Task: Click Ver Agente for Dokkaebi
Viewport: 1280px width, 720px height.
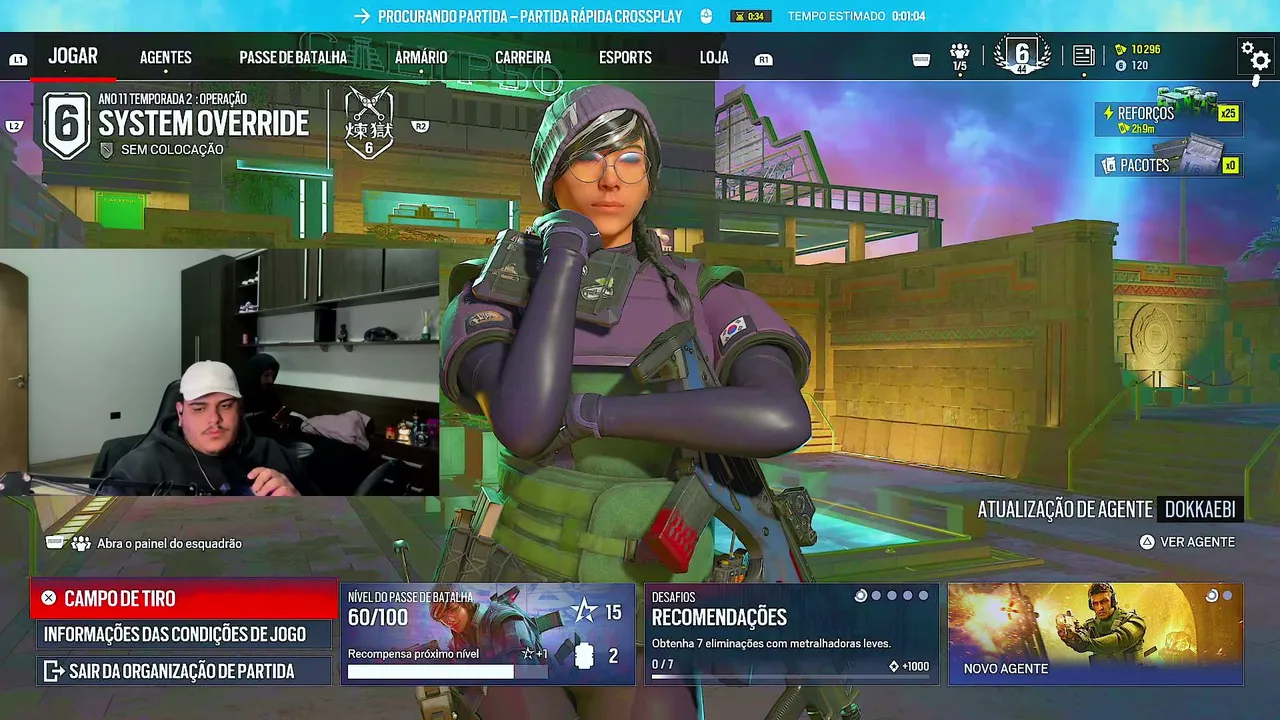Action: tap(1187, 542)
